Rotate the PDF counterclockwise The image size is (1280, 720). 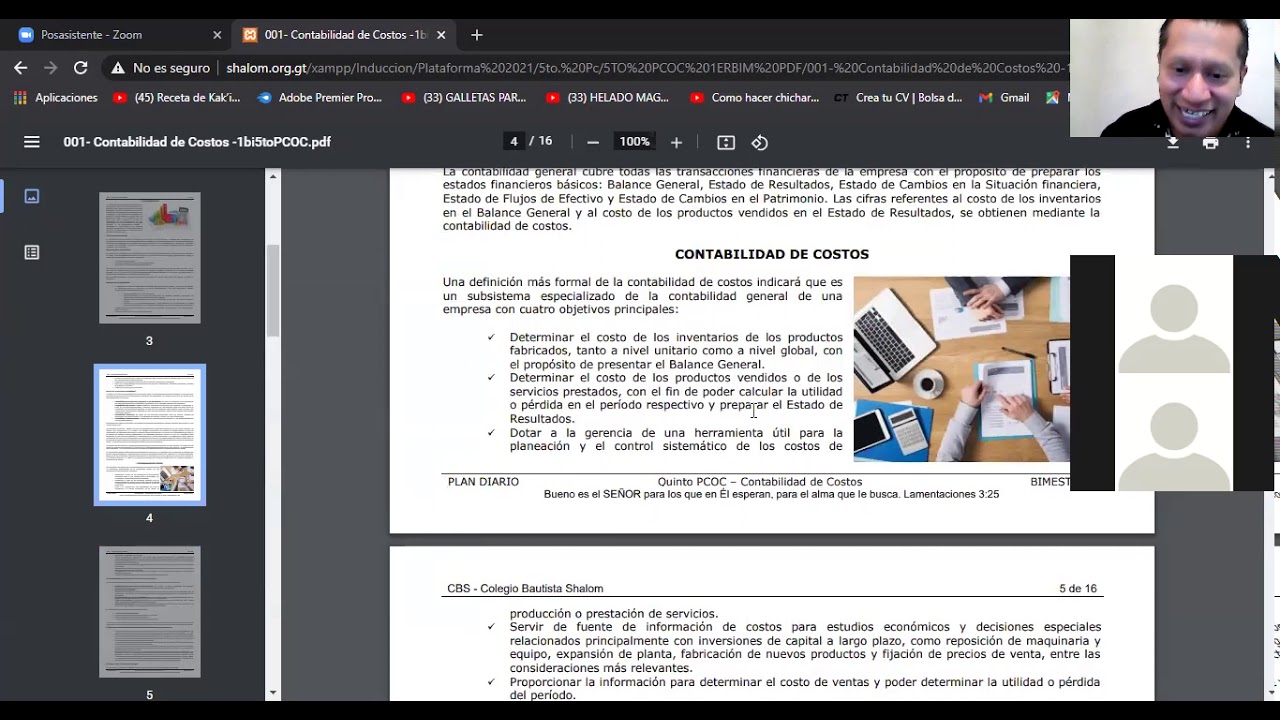click(760, 142)
